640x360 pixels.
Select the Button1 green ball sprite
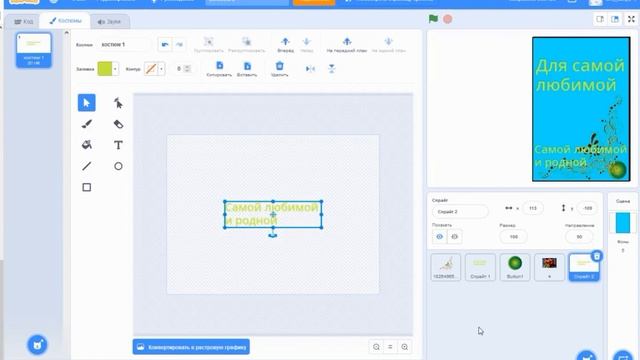pyautogui.click(x=515, y=267)
